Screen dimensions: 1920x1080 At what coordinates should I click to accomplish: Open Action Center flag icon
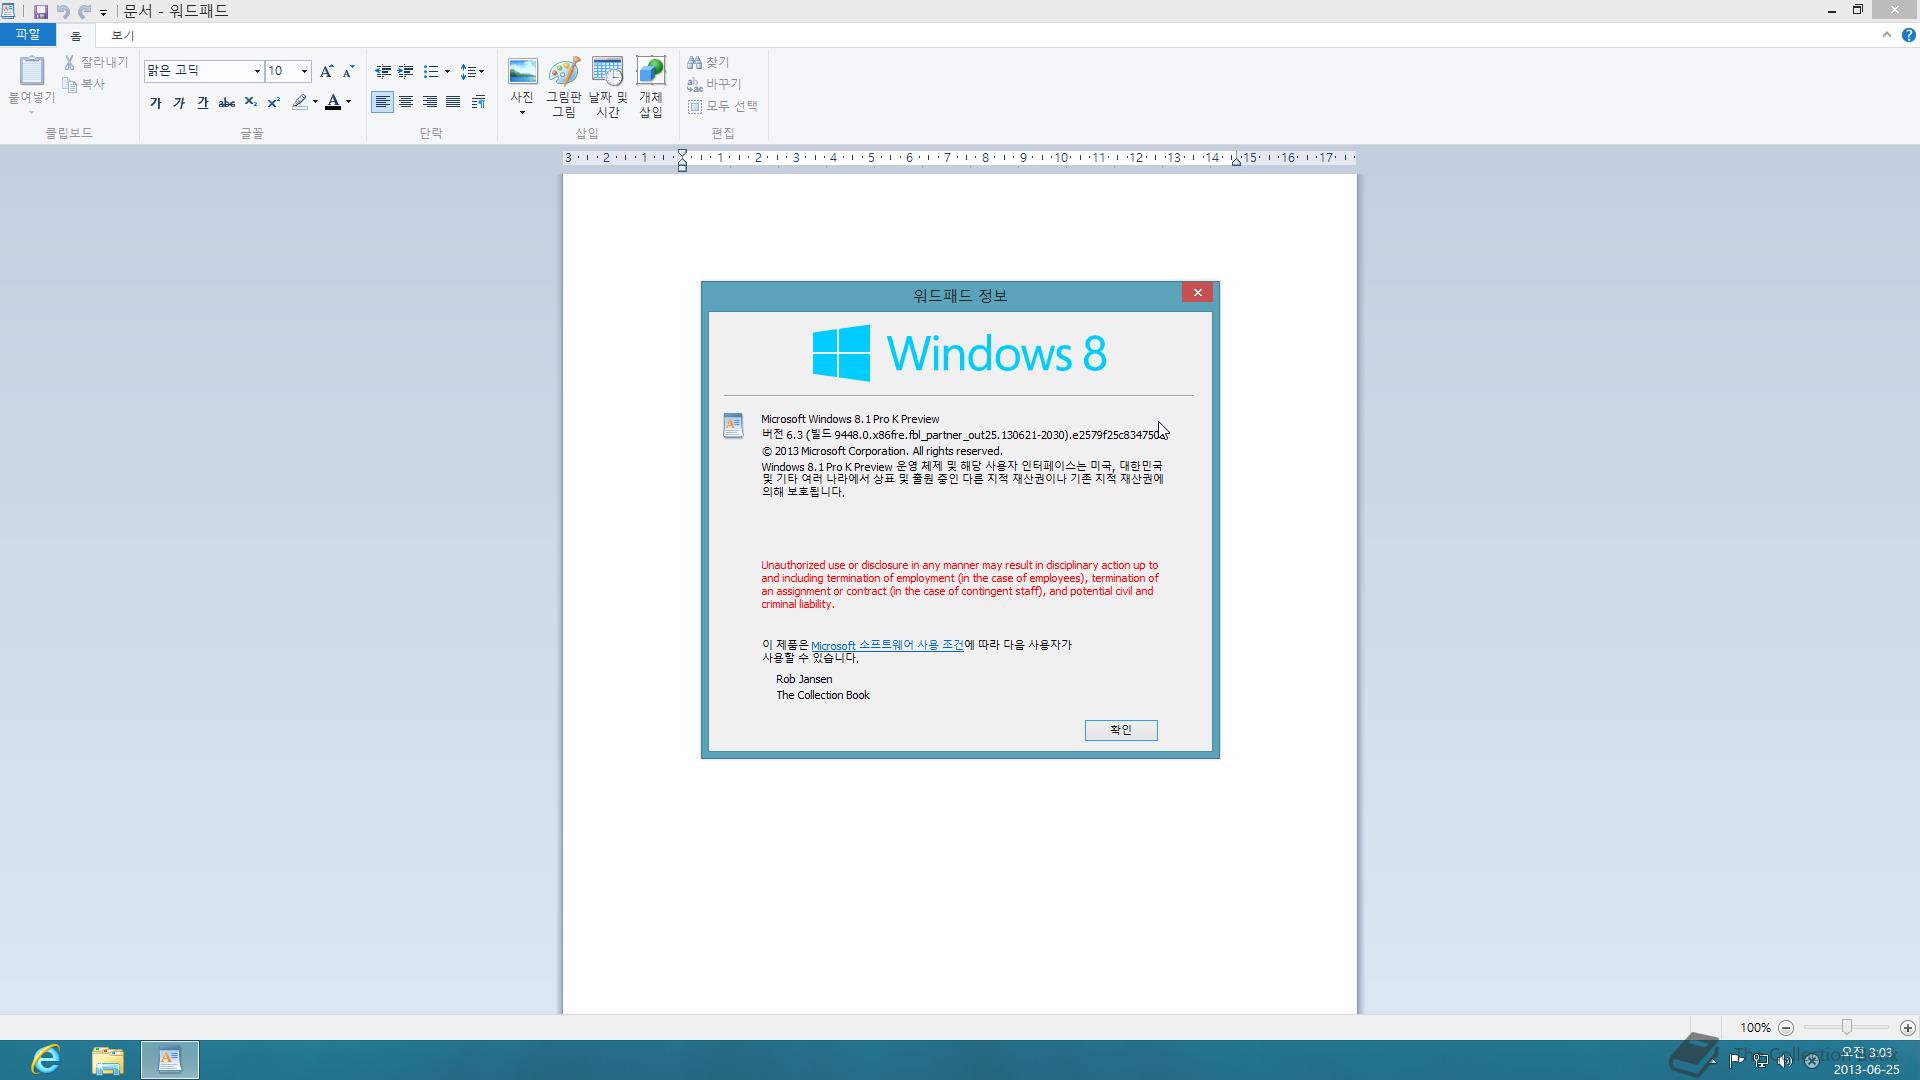click(x=1736, y=1061)
